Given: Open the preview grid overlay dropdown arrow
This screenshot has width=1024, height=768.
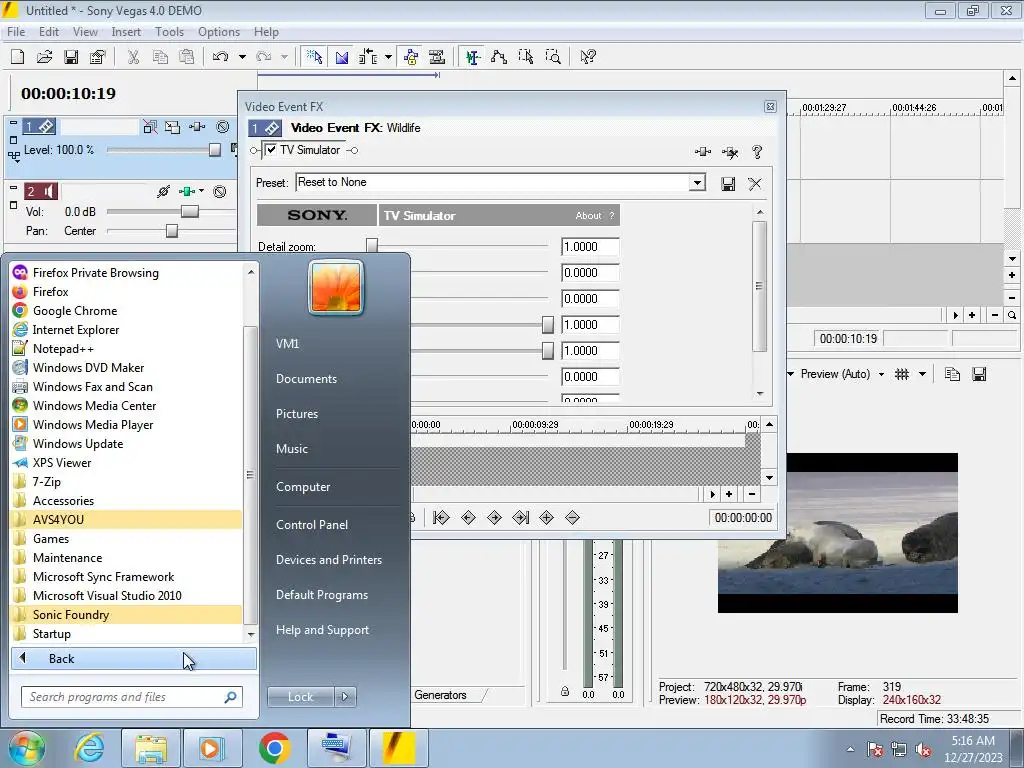Looking at the screenshot, I should [x=922, y=374].
